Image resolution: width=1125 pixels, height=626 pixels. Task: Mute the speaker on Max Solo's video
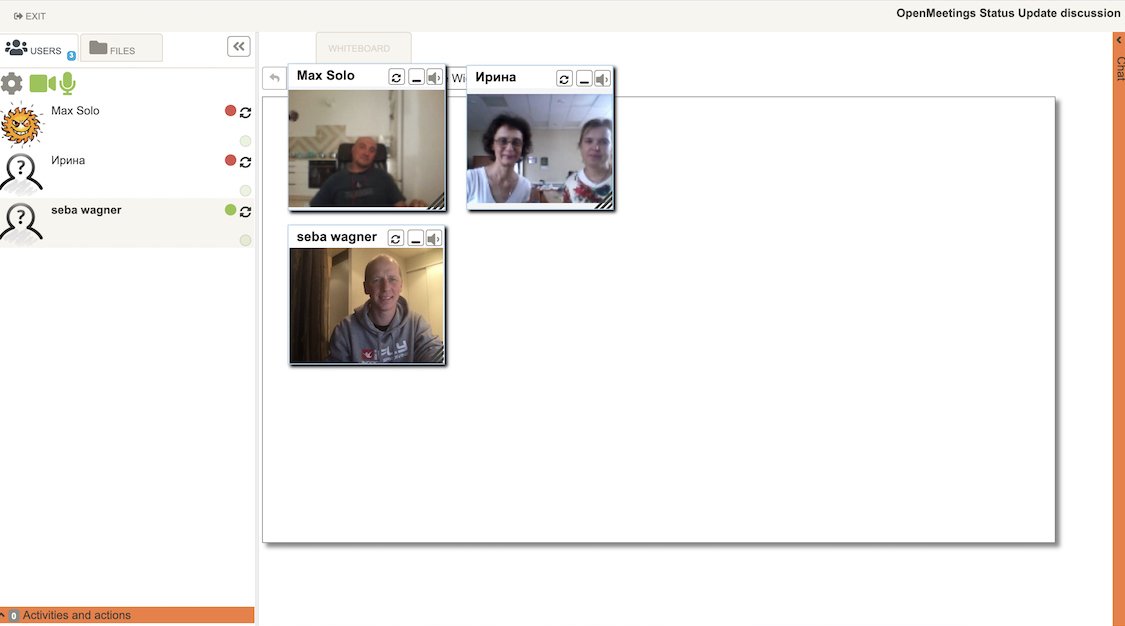coord(434,77)
